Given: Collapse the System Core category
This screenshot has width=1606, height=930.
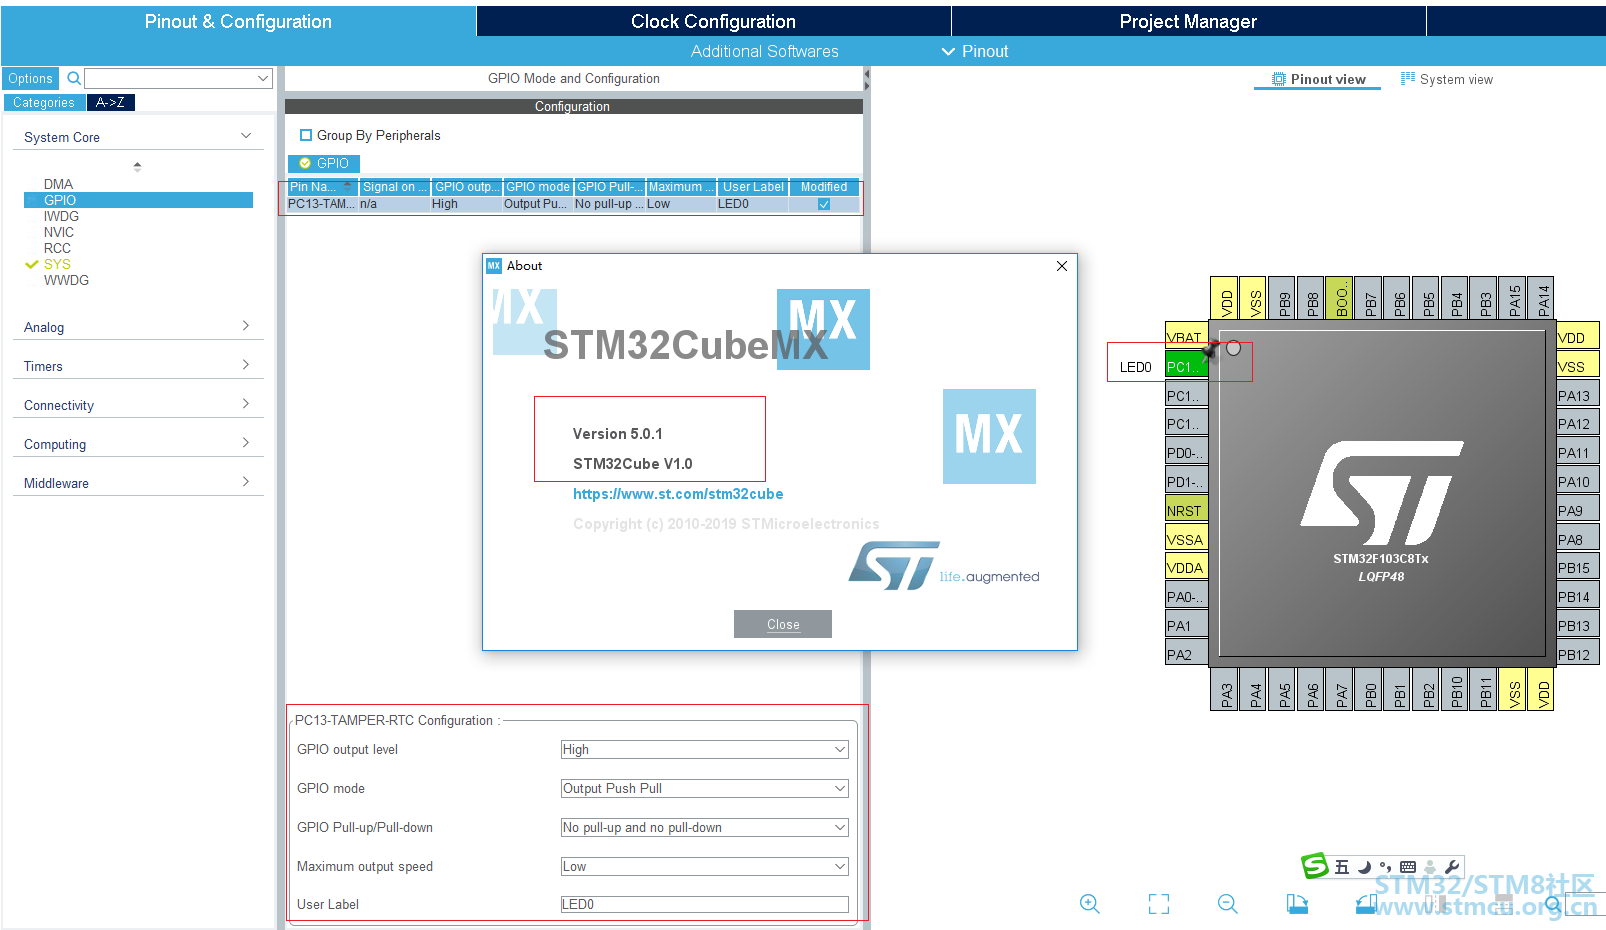Looking at the screenshot, I should pyautogui.click(x=246, y=136).
